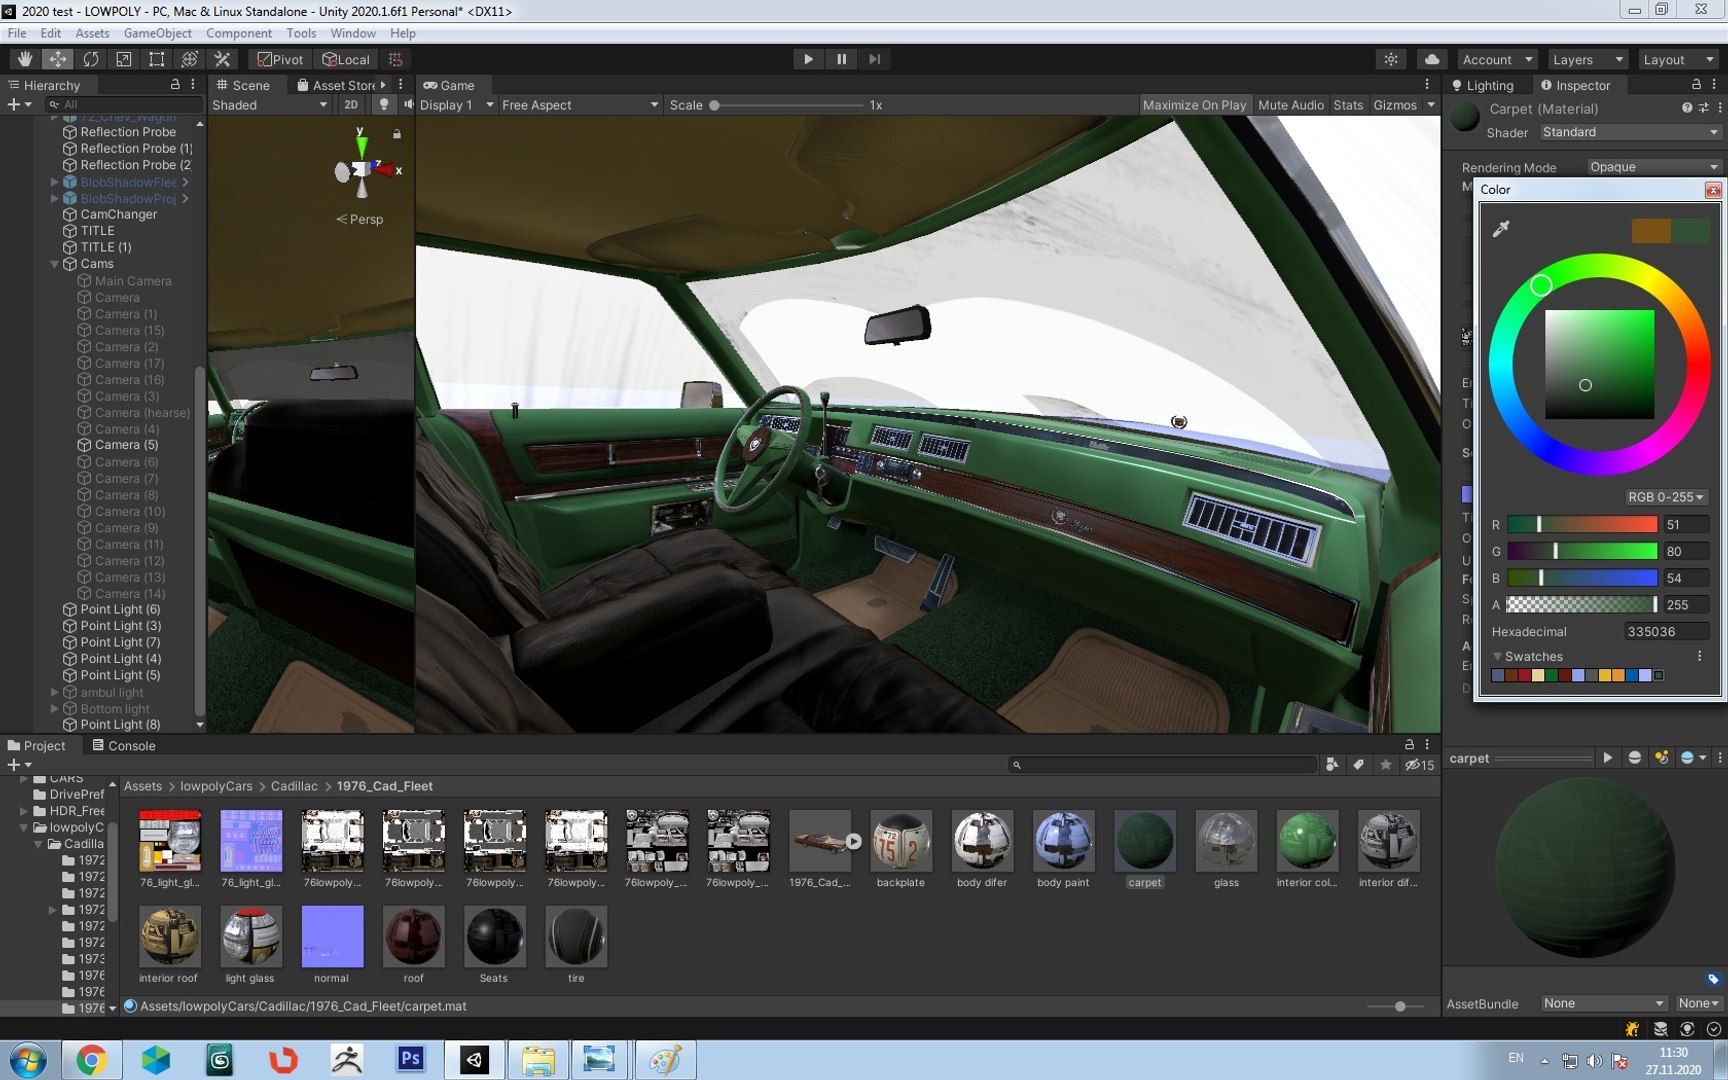Select the Rect transform tool

(x=157, y=59)
